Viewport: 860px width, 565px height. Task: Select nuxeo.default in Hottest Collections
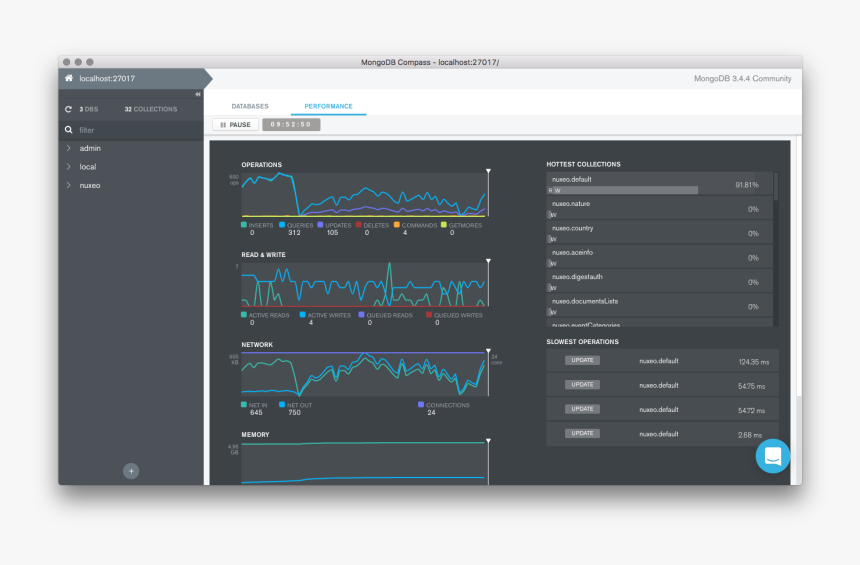(659, 184)
